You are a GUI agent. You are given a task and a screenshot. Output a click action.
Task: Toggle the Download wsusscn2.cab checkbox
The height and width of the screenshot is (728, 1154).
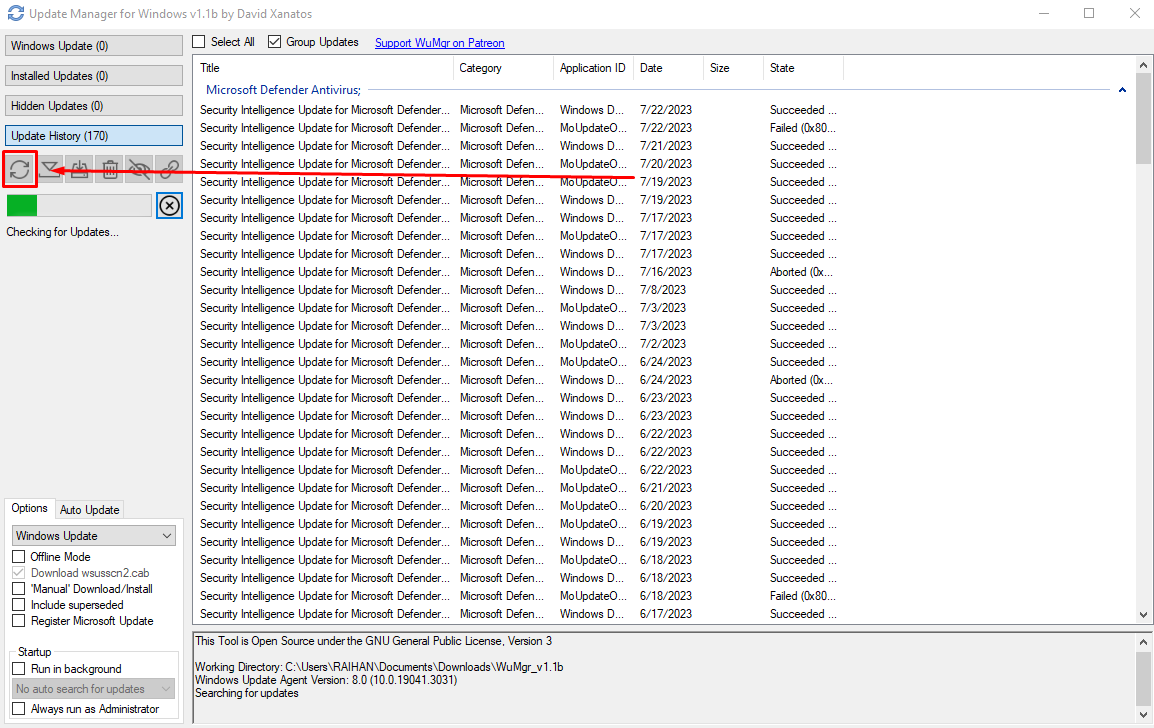(x=19, y=573)
